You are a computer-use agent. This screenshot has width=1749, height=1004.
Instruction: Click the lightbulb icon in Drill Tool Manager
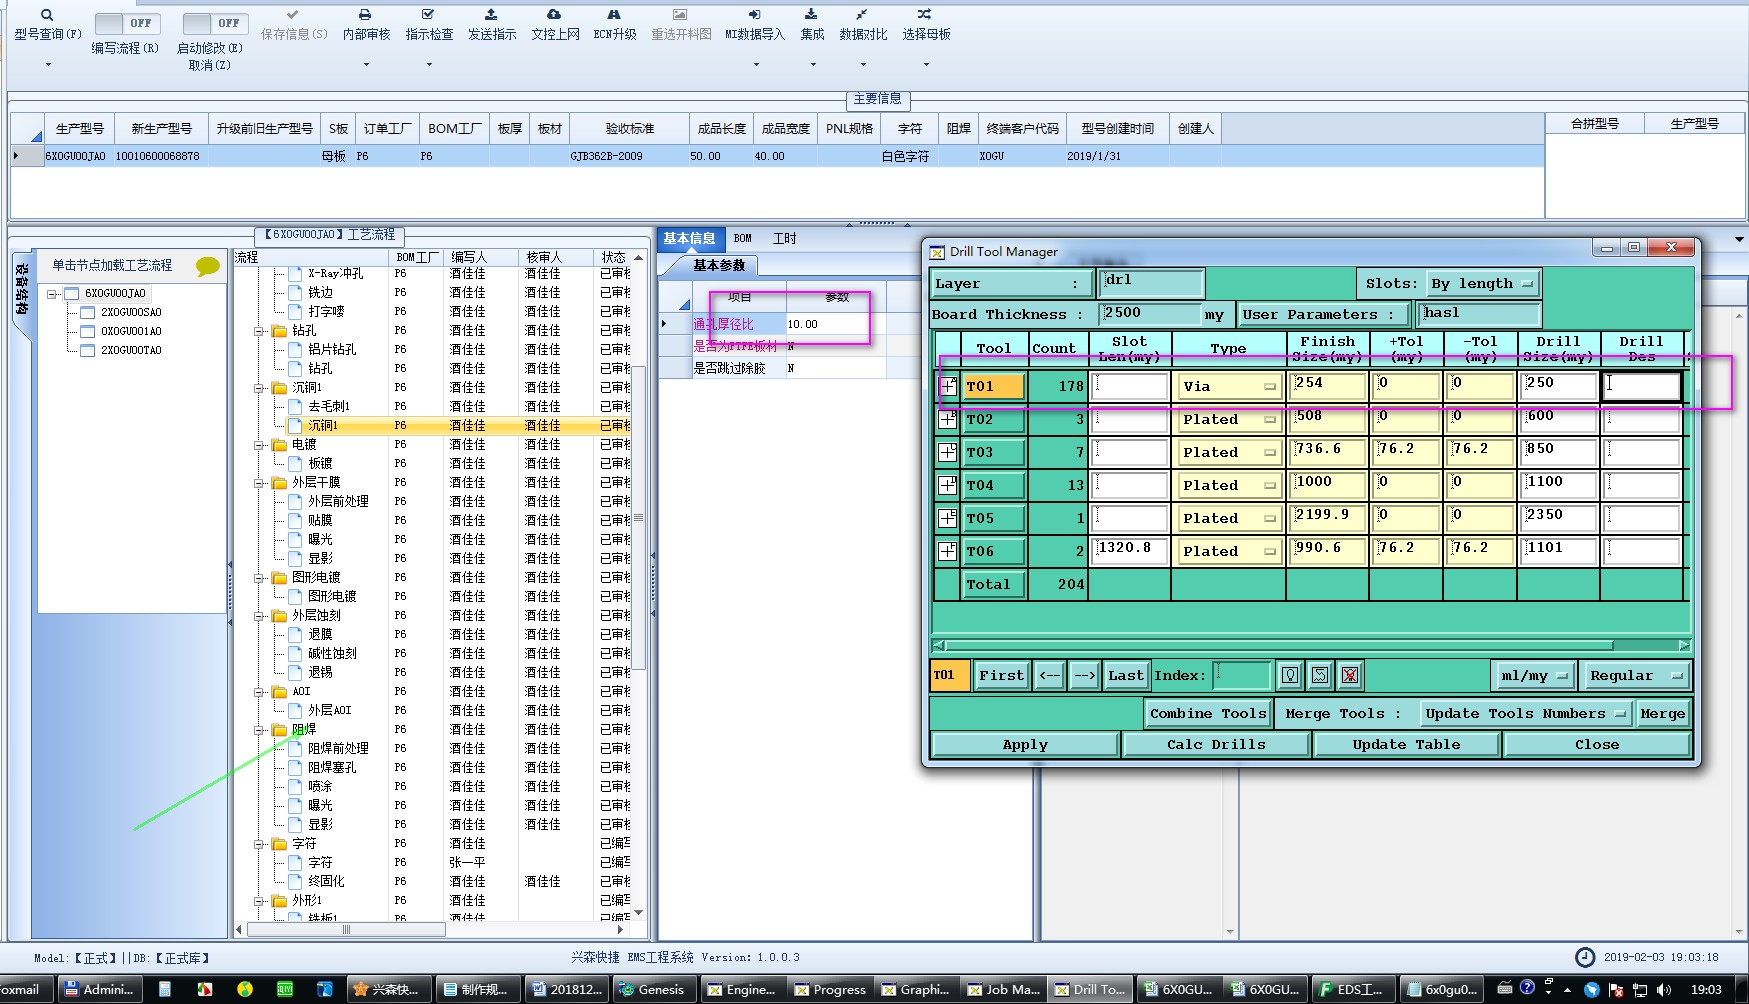tap(1290, 675)
